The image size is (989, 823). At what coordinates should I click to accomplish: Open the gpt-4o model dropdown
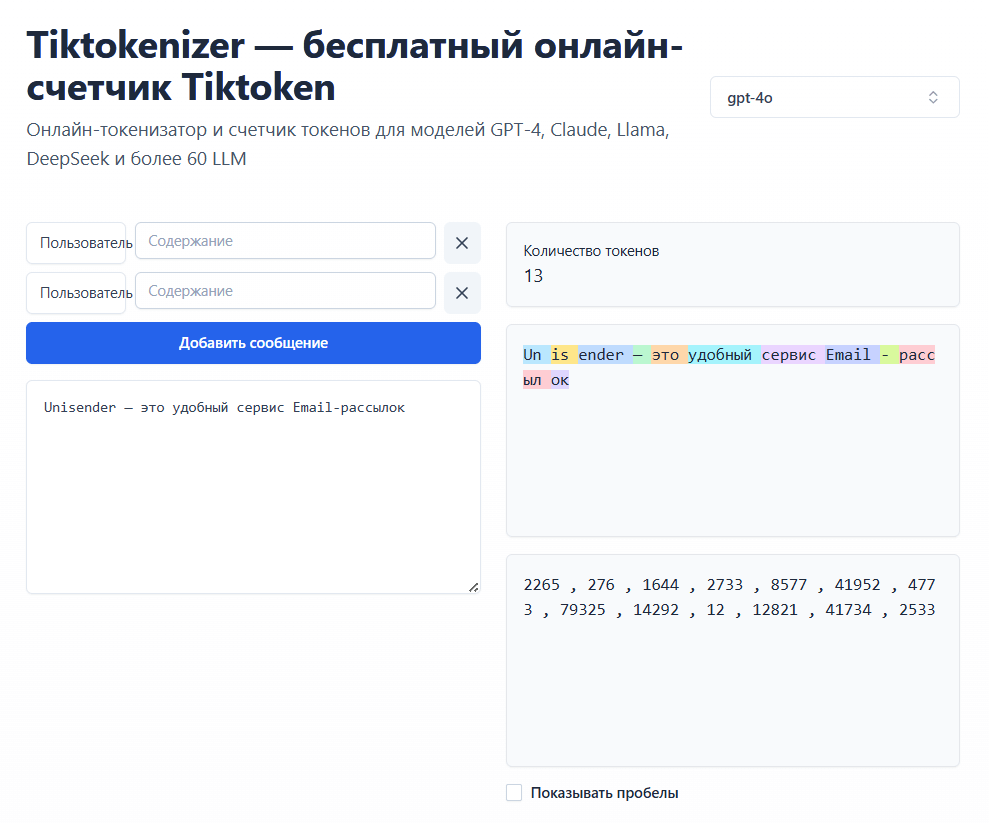point(834,97)
